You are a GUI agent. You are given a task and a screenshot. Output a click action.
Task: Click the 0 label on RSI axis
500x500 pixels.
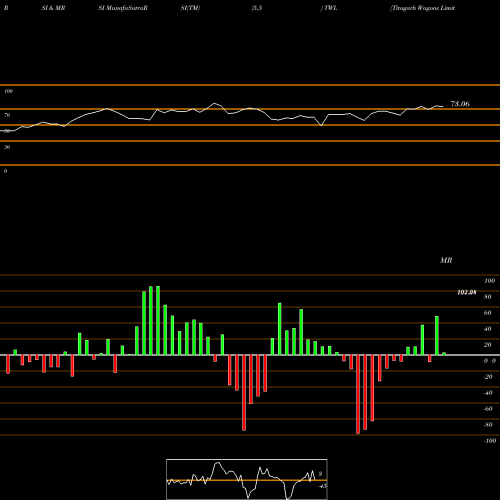pyautogui.click(x=5, y=171)
